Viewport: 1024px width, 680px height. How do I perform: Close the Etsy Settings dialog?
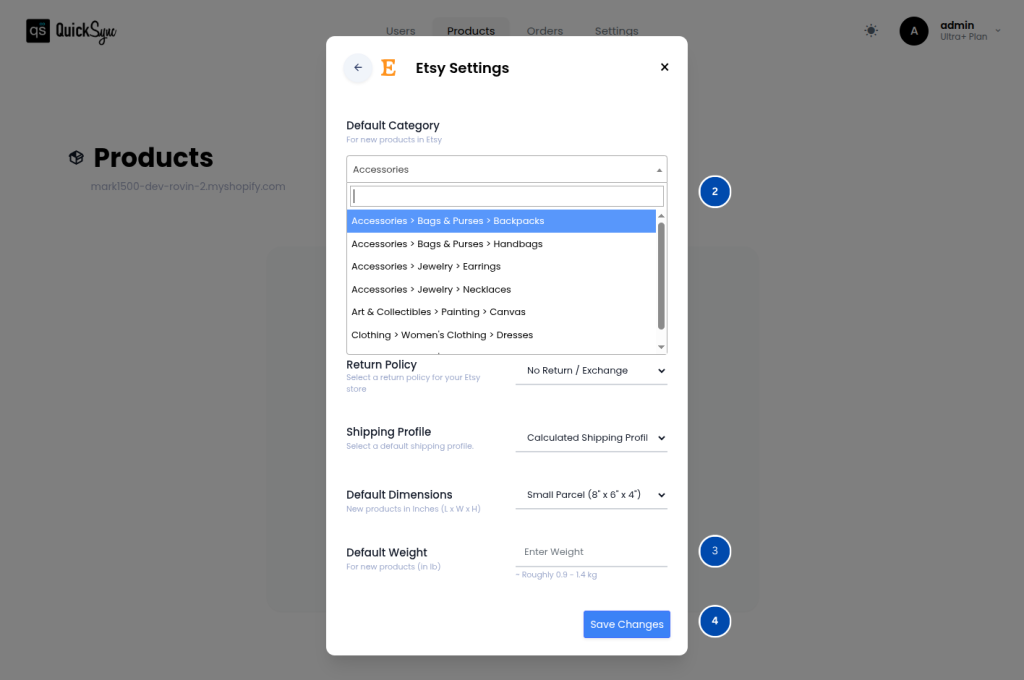(664, 68)
